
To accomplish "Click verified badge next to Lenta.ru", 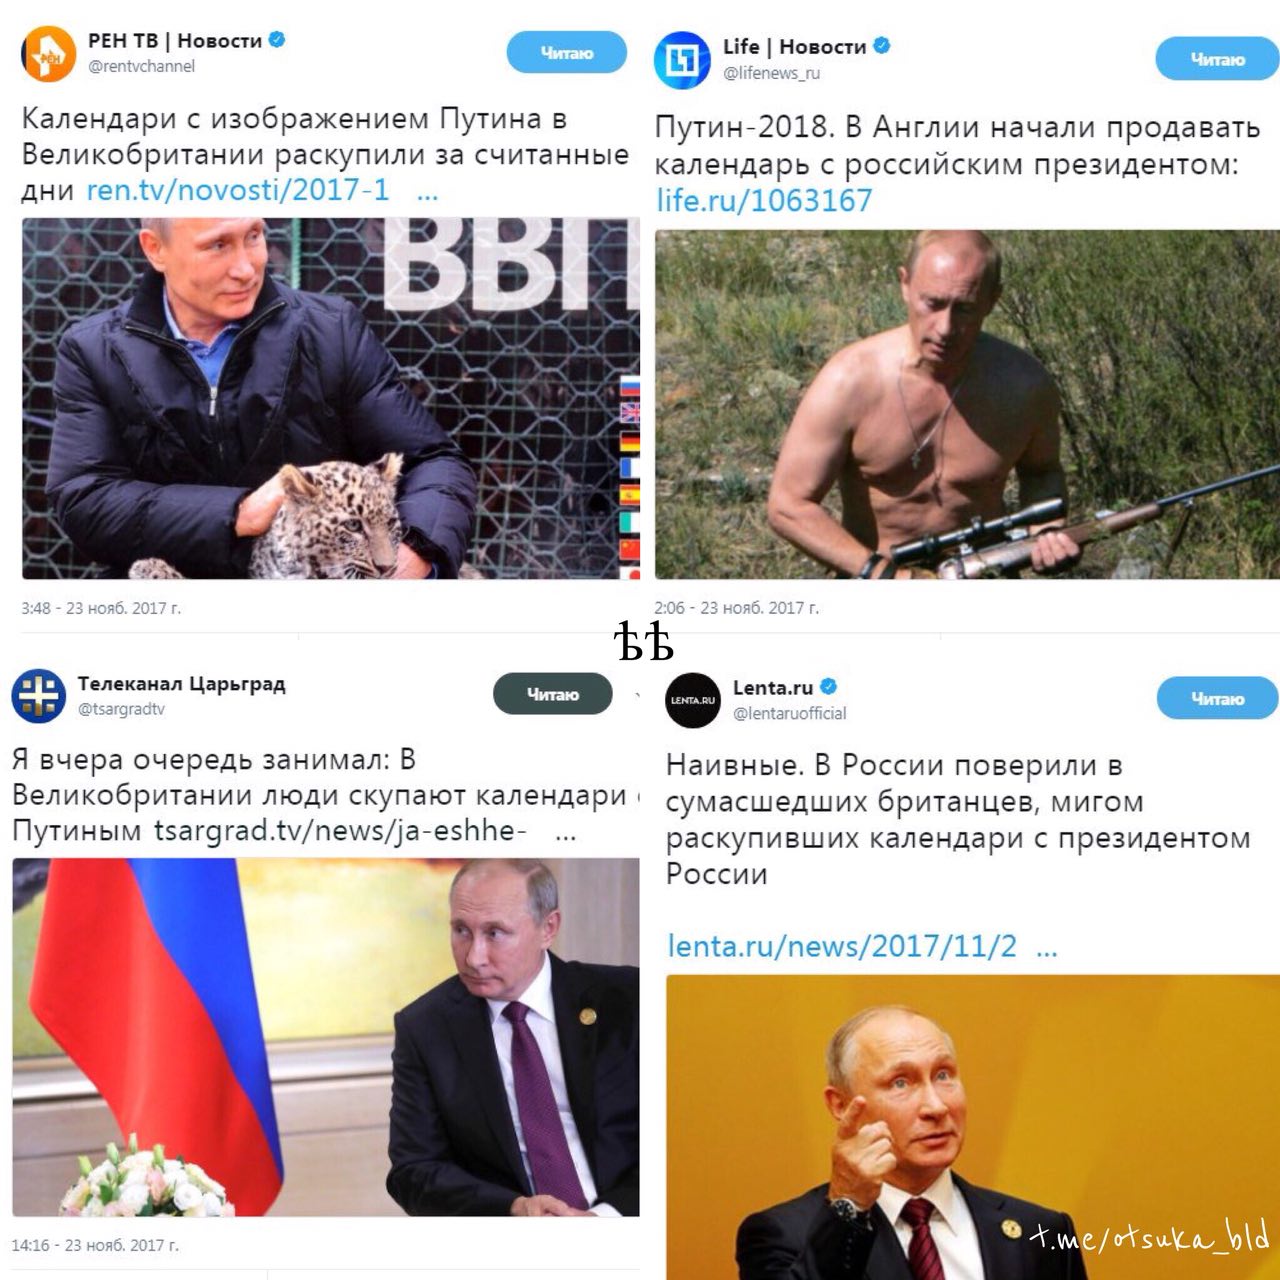I will click(828, 687).
